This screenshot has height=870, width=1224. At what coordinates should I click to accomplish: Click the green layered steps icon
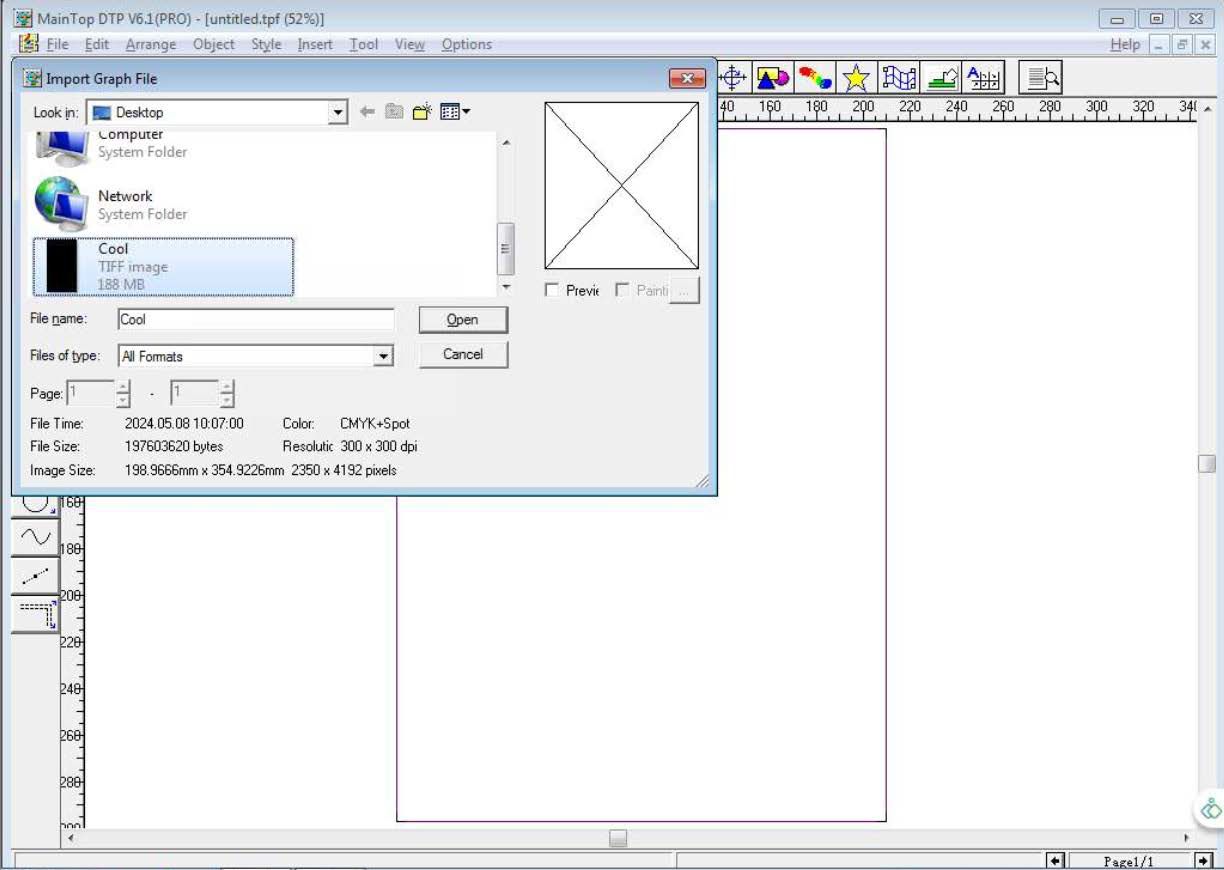(940, 78)
